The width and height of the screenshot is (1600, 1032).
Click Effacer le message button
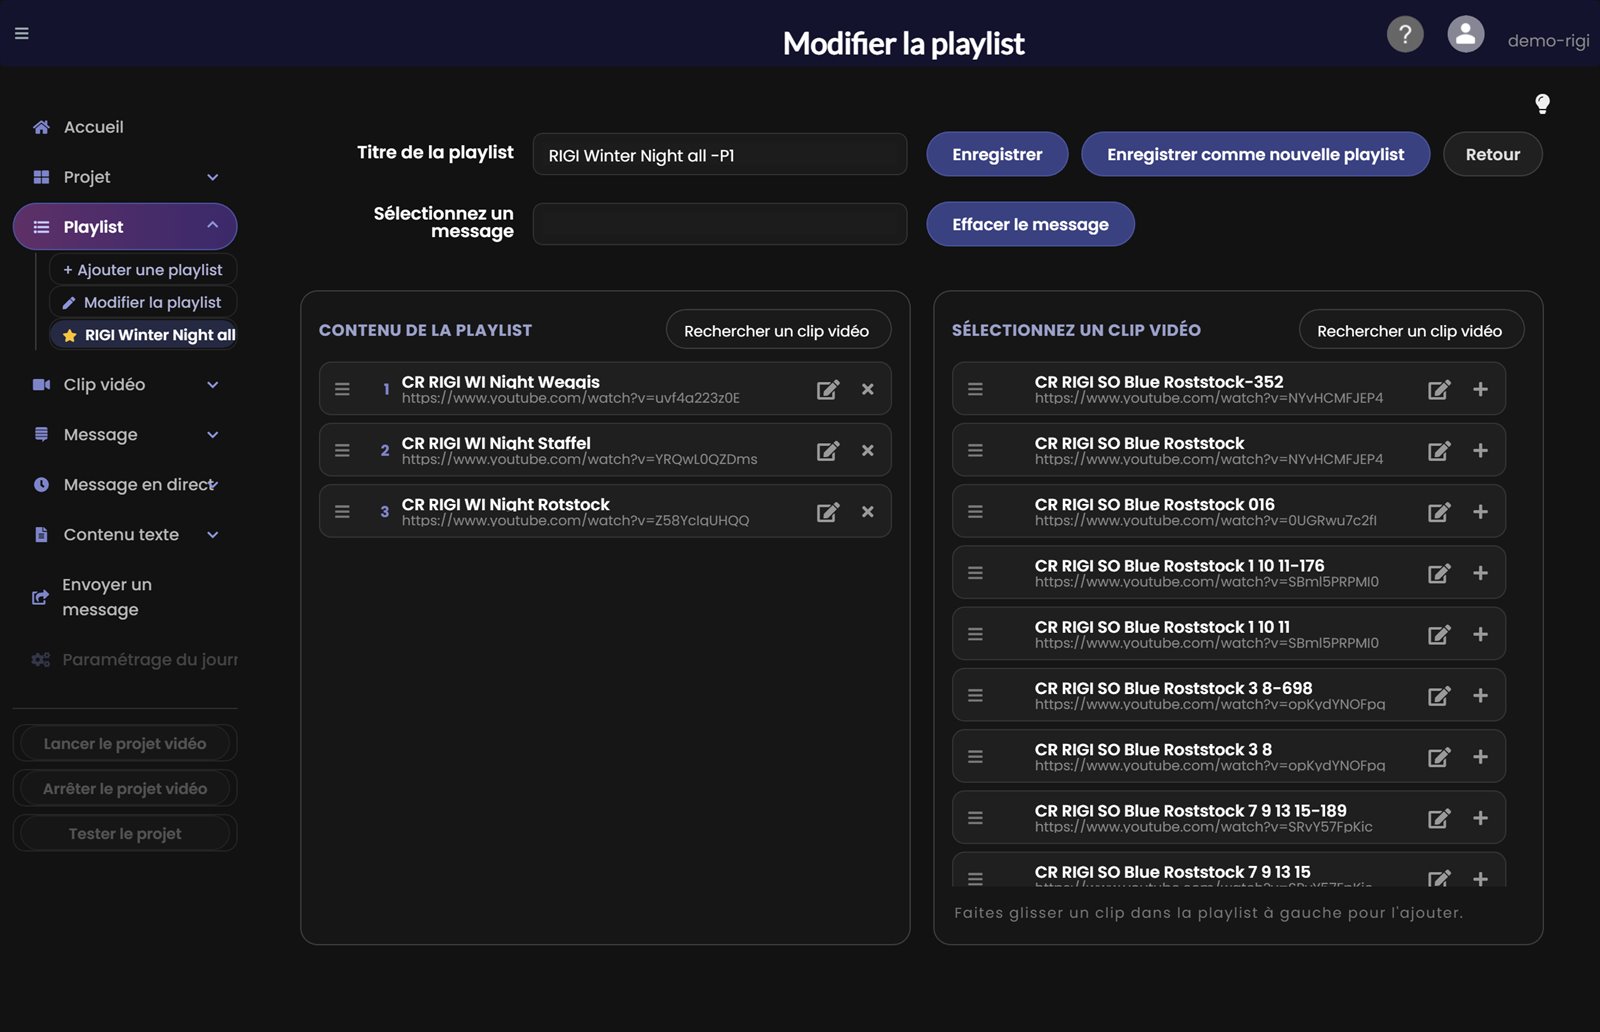1030,224
